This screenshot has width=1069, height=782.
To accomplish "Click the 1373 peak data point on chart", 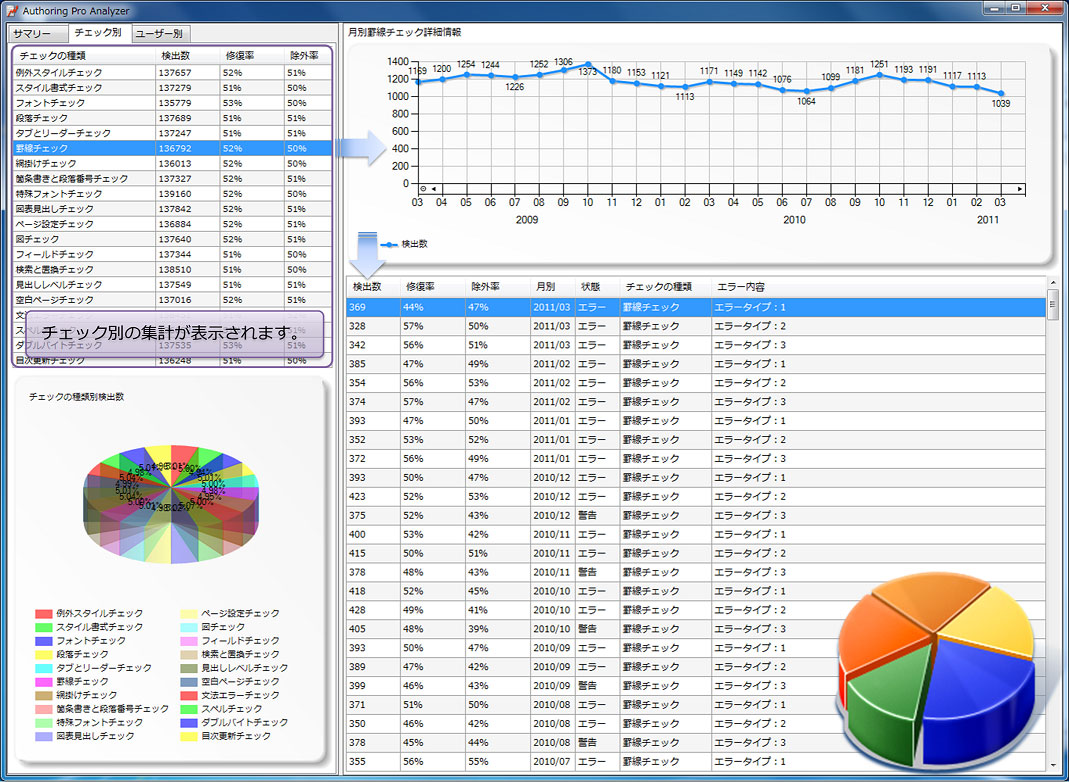I will click(587, 64).
